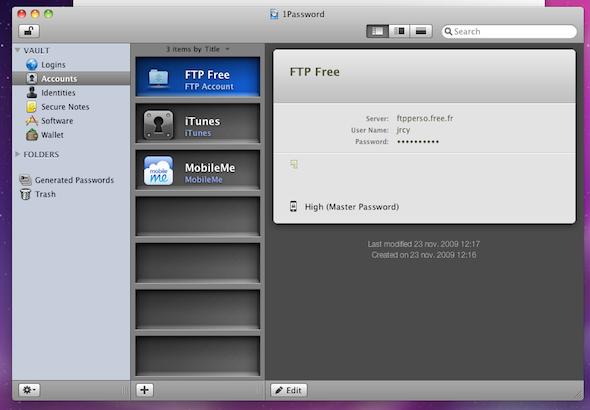Click the phone security level icon
590x410 pixels.
tap(293, 206)
